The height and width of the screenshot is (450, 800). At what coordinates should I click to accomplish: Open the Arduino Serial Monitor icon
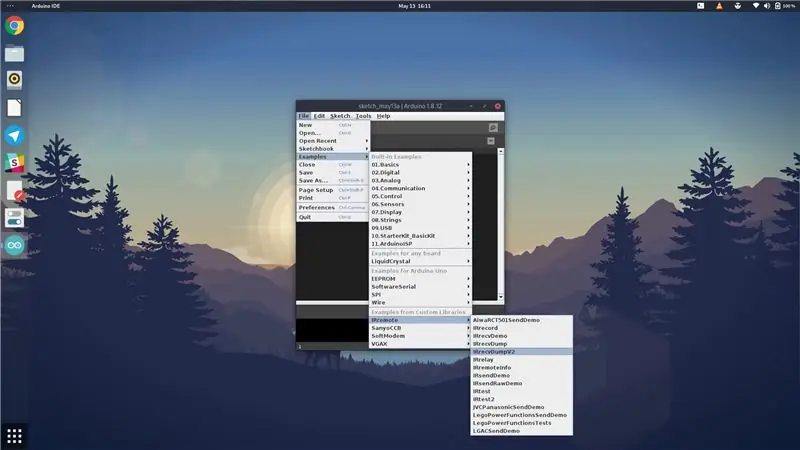[493, 128]
